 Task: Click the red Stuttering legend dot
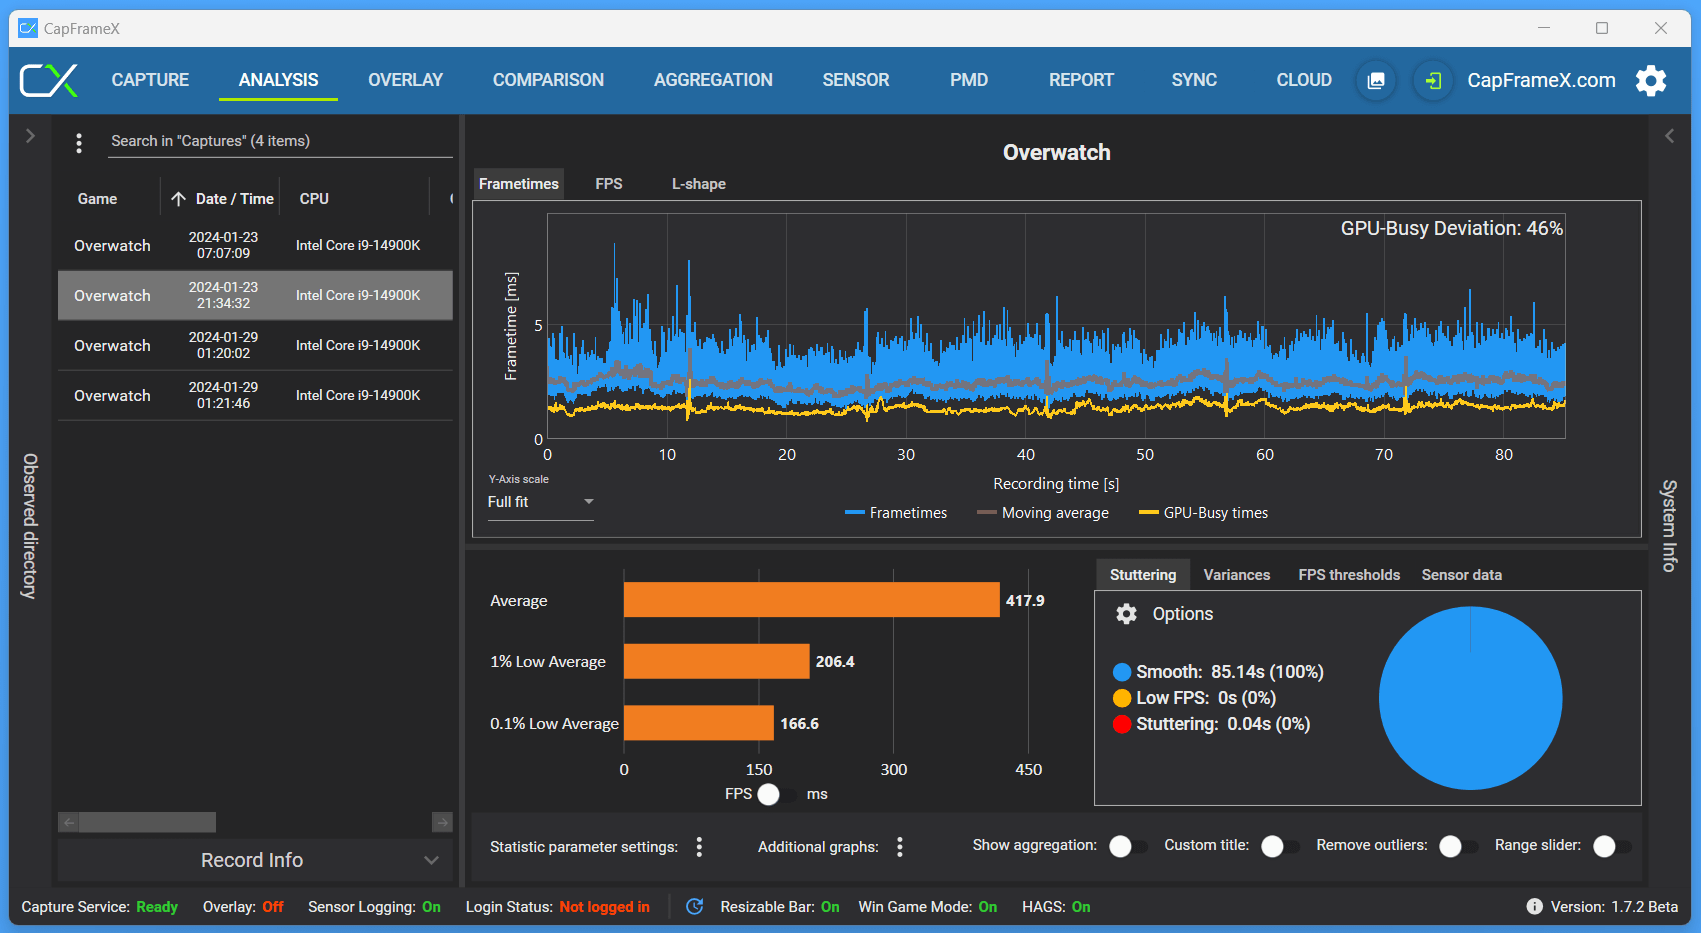1122,724
